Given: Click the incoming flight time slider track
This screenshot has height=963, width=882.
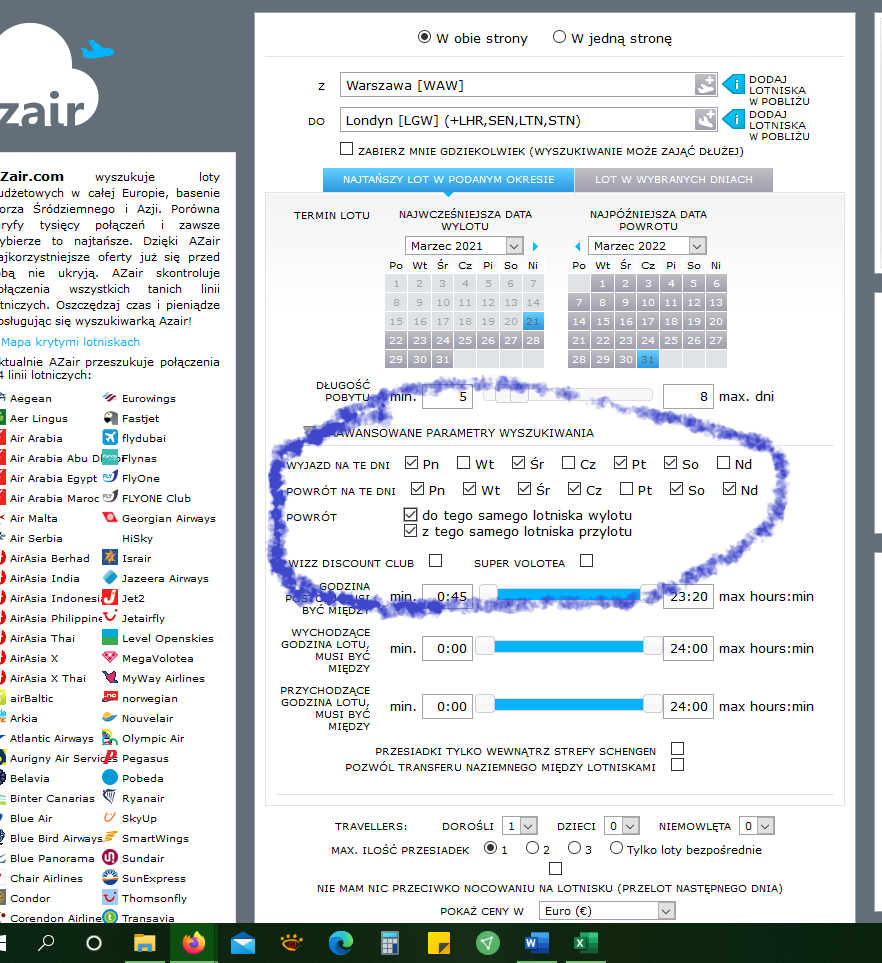Looking at the screenshot, I should click(x=568, y=704).
